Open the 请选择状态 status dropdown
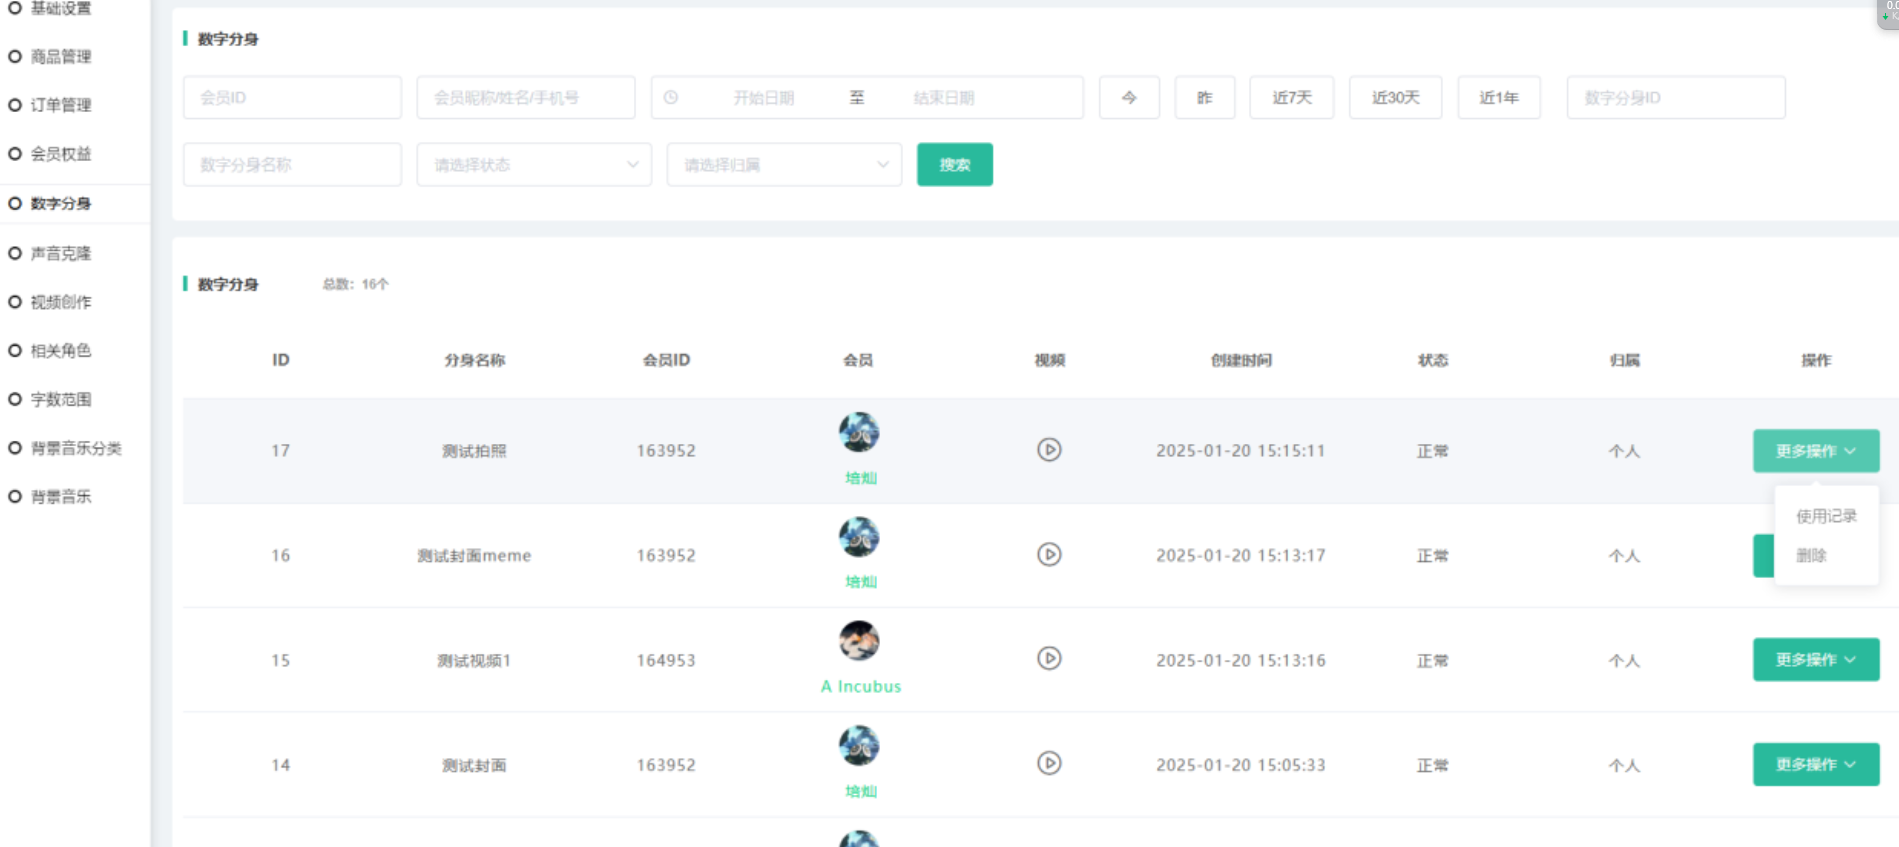The width and height of the screenshot is (1899, 847). [534, 165]
